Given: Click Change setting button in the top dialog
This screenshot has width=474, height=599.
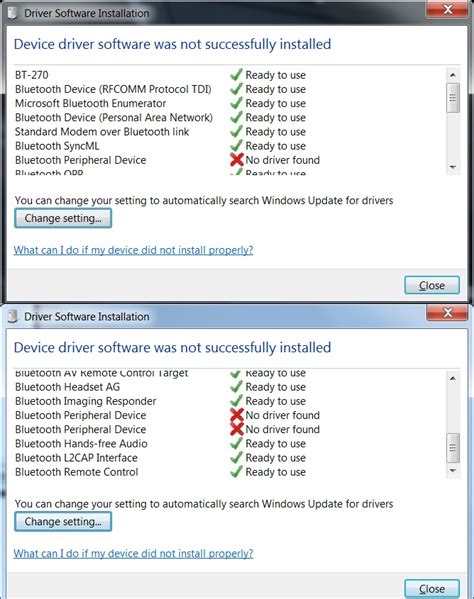Looking at the screenshot, I should coord(63,218).
